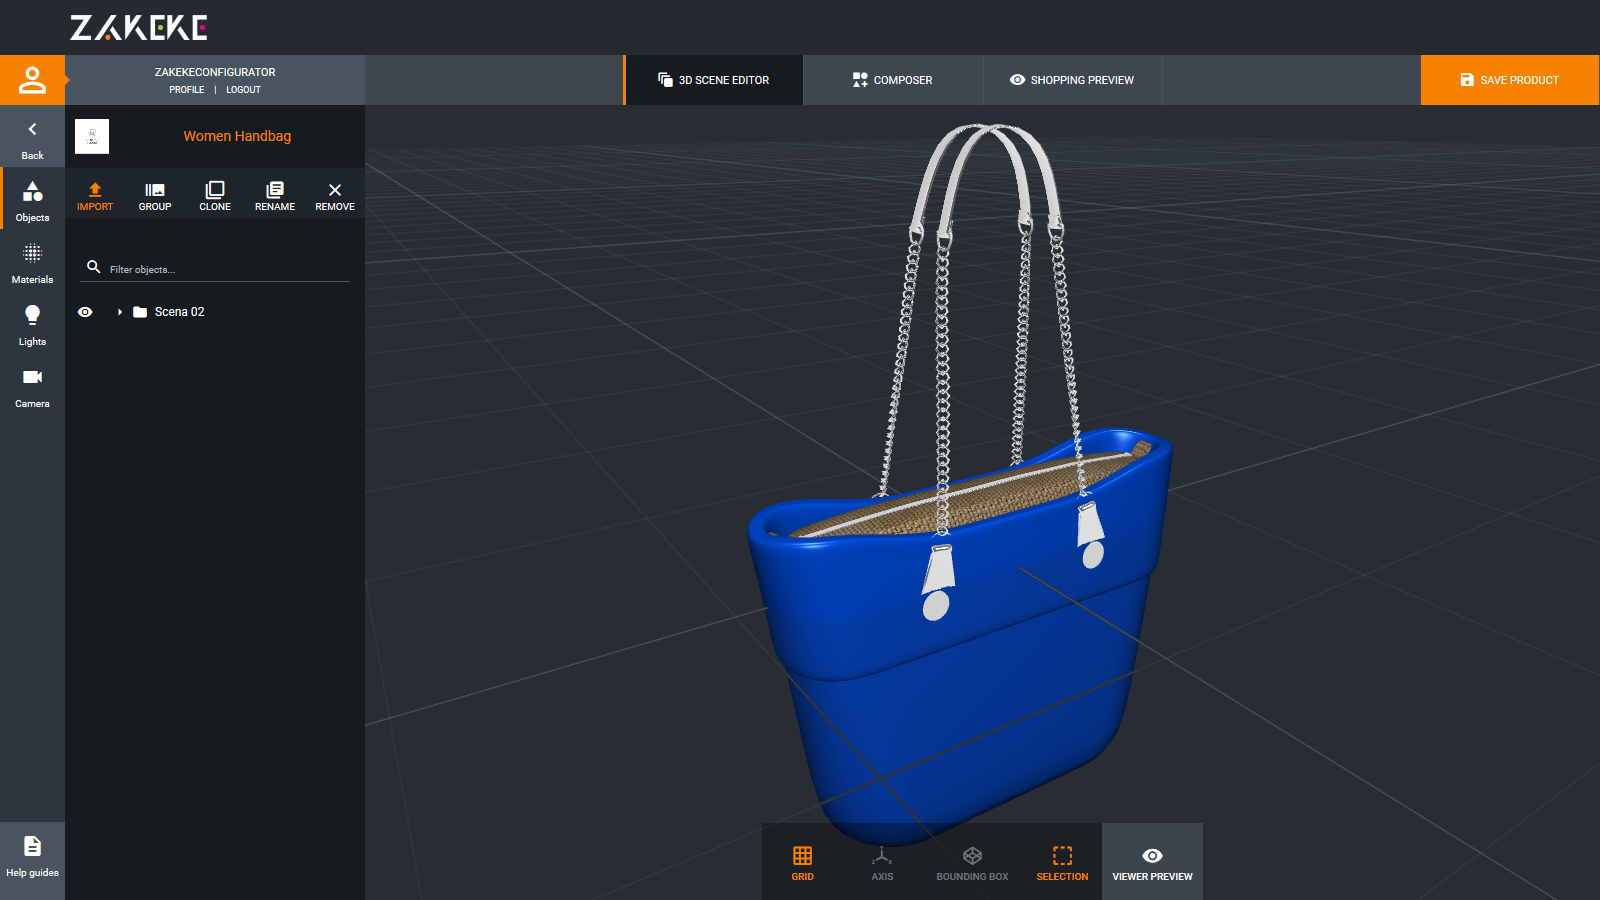1600x900 pixels.
Task: Click the Group objects icon
Action: pos(155,195)
